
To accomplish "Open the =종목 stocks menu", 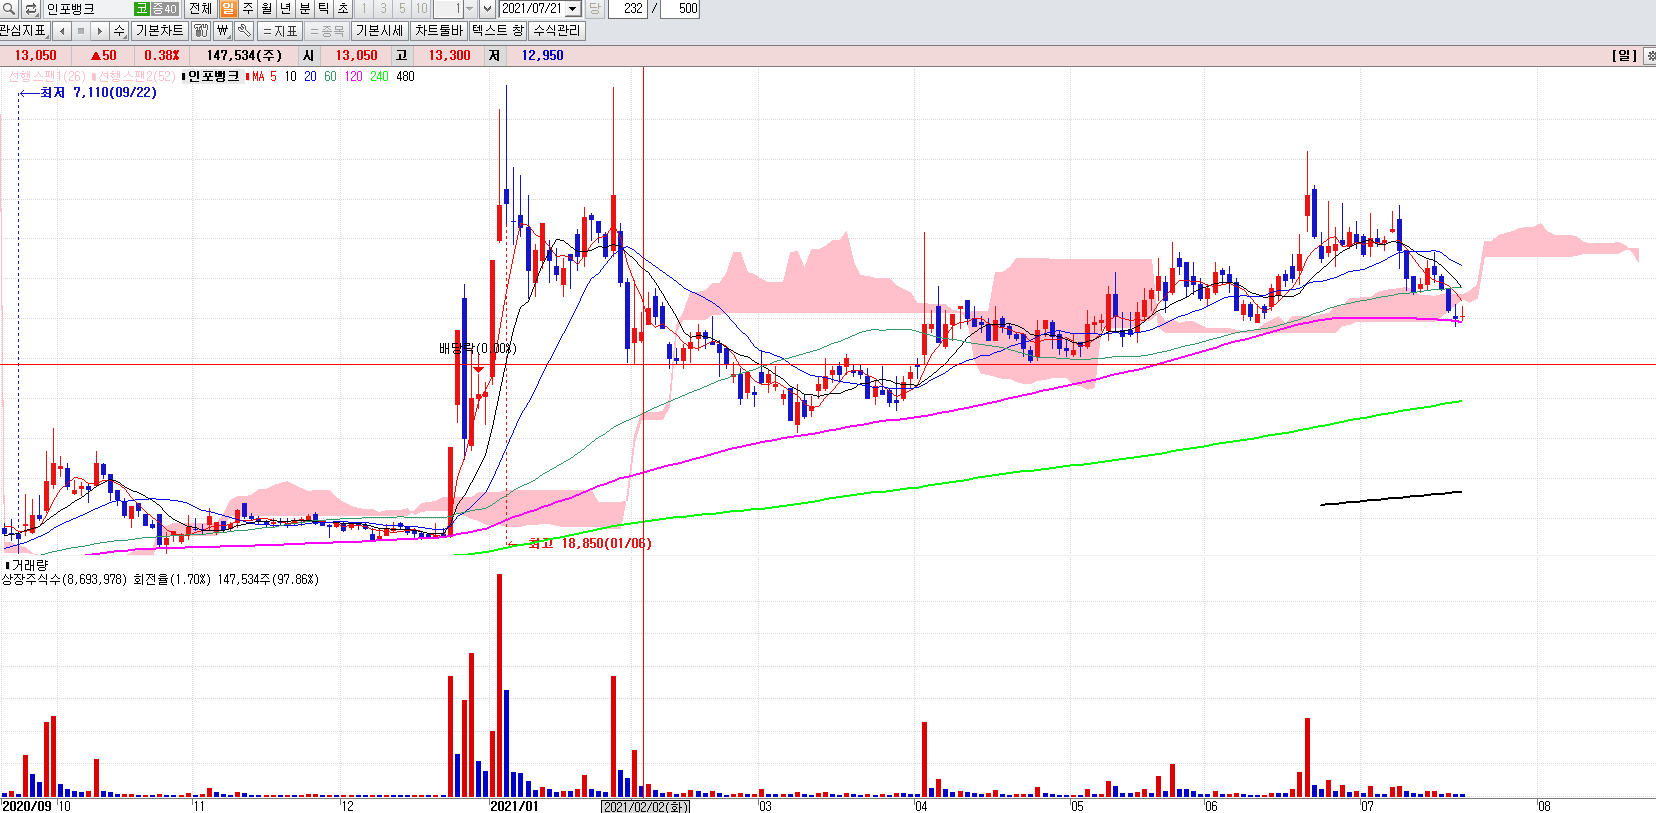I will tap(327, 31).
